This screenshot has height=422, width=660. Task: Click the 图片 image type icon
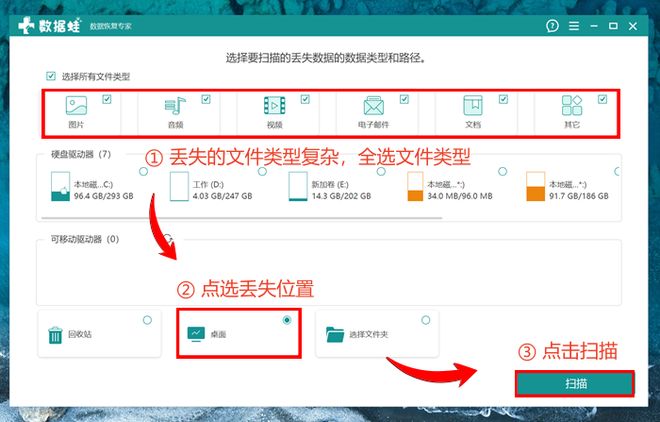coord(76,105)
